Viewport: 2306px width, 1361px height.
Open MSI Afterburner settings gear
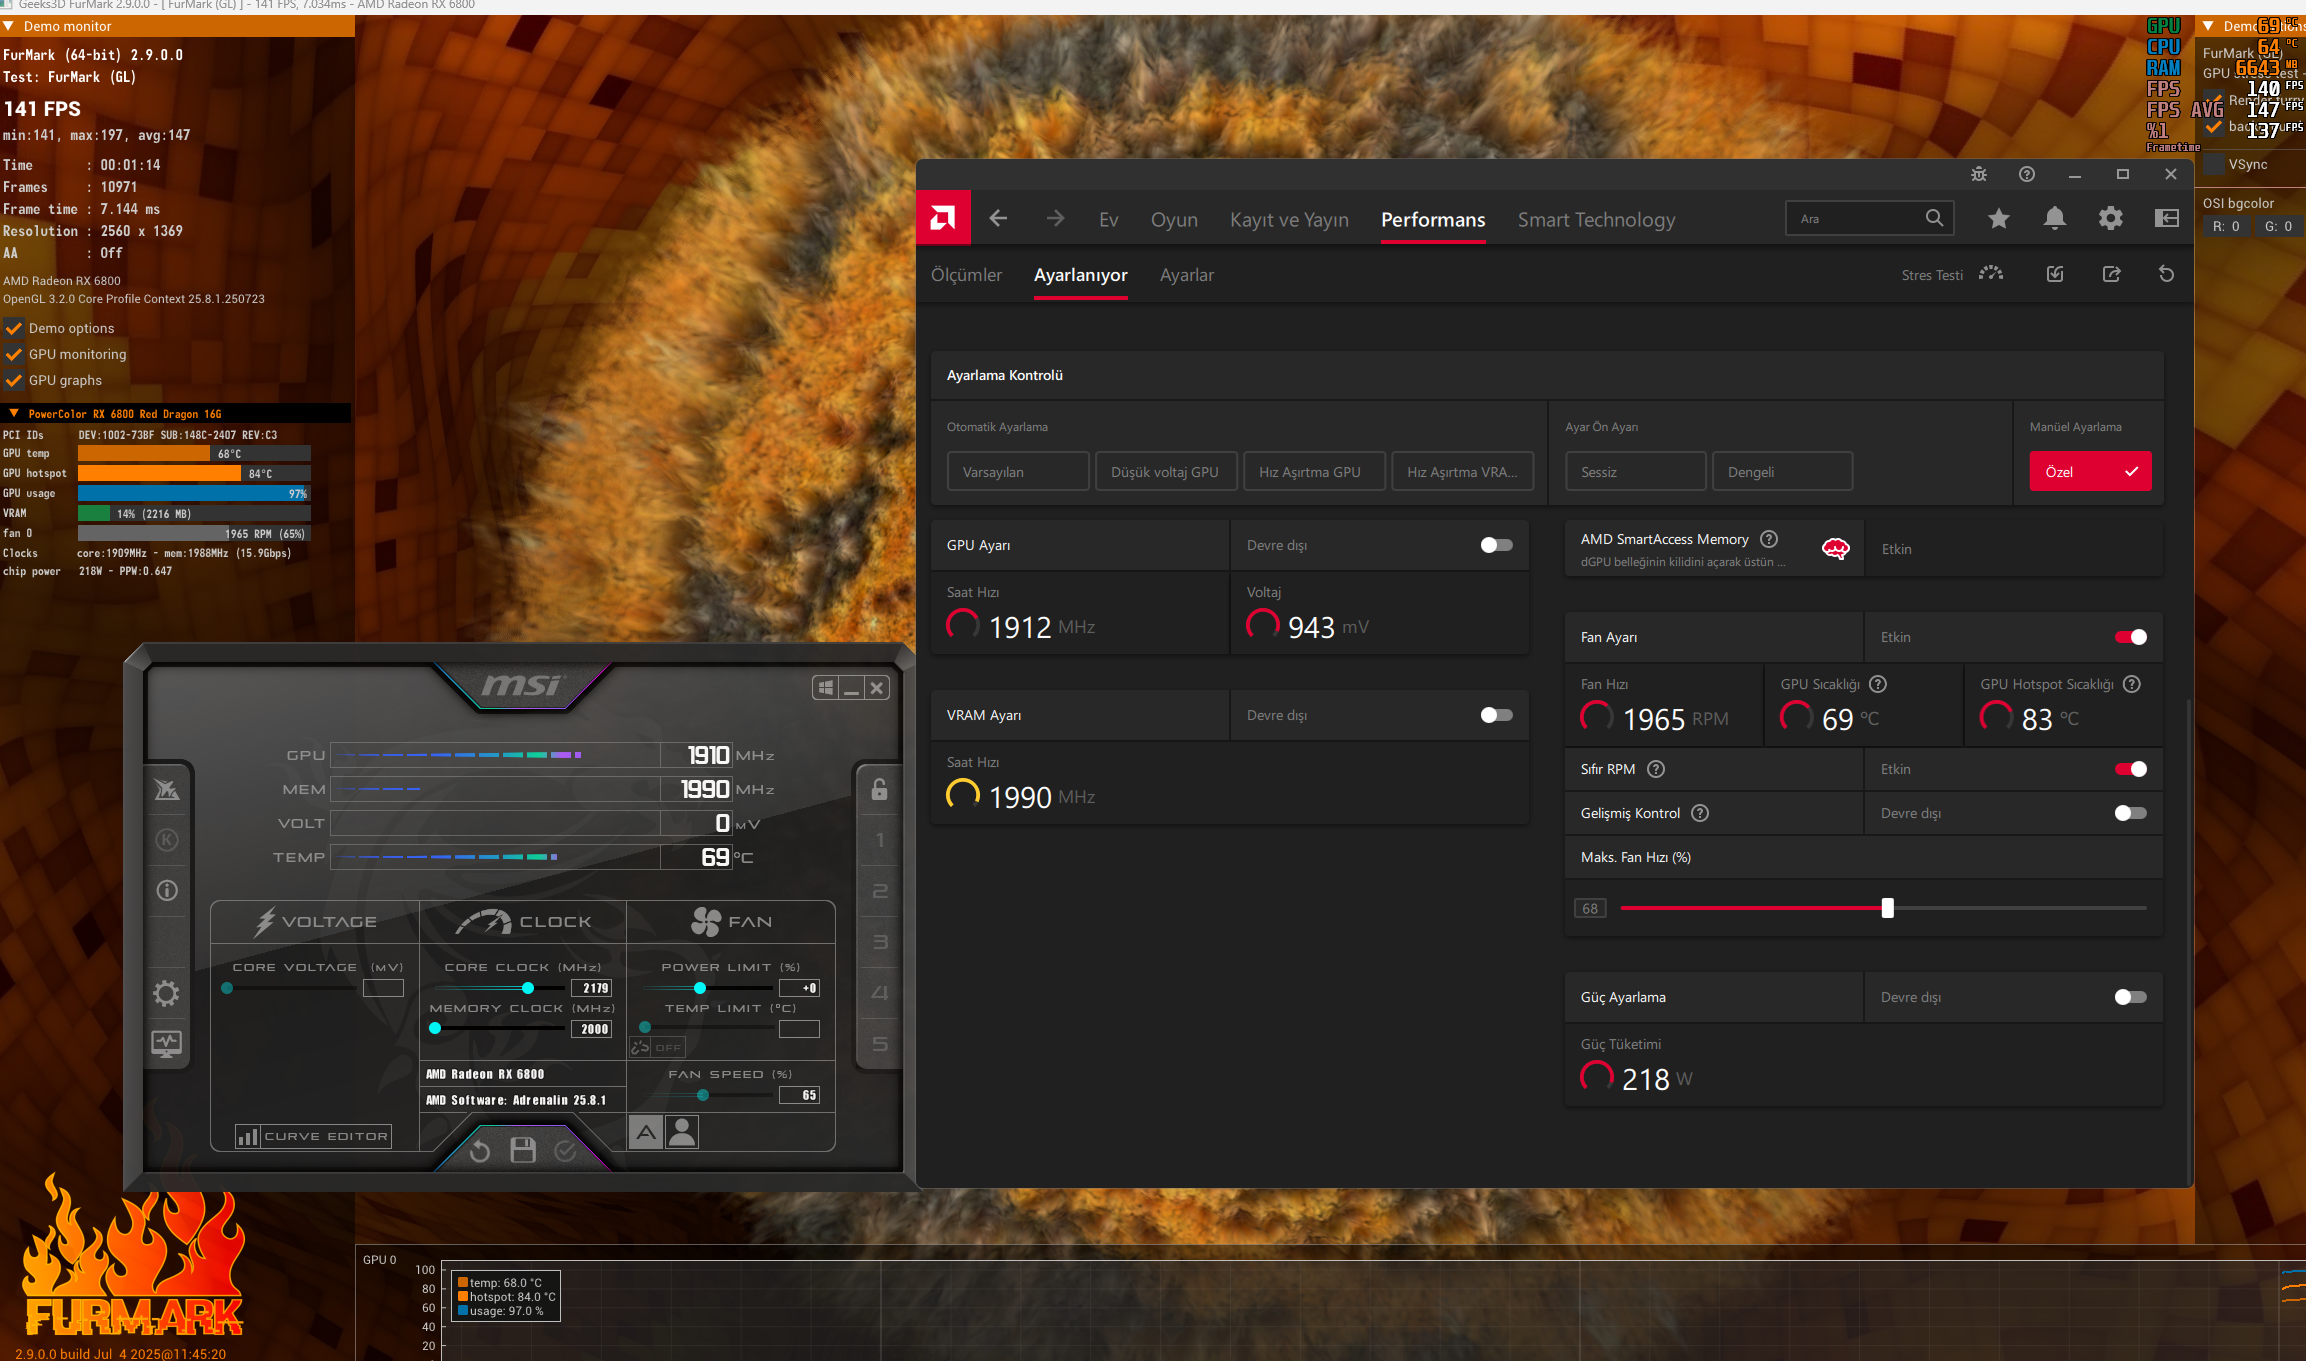167,993
